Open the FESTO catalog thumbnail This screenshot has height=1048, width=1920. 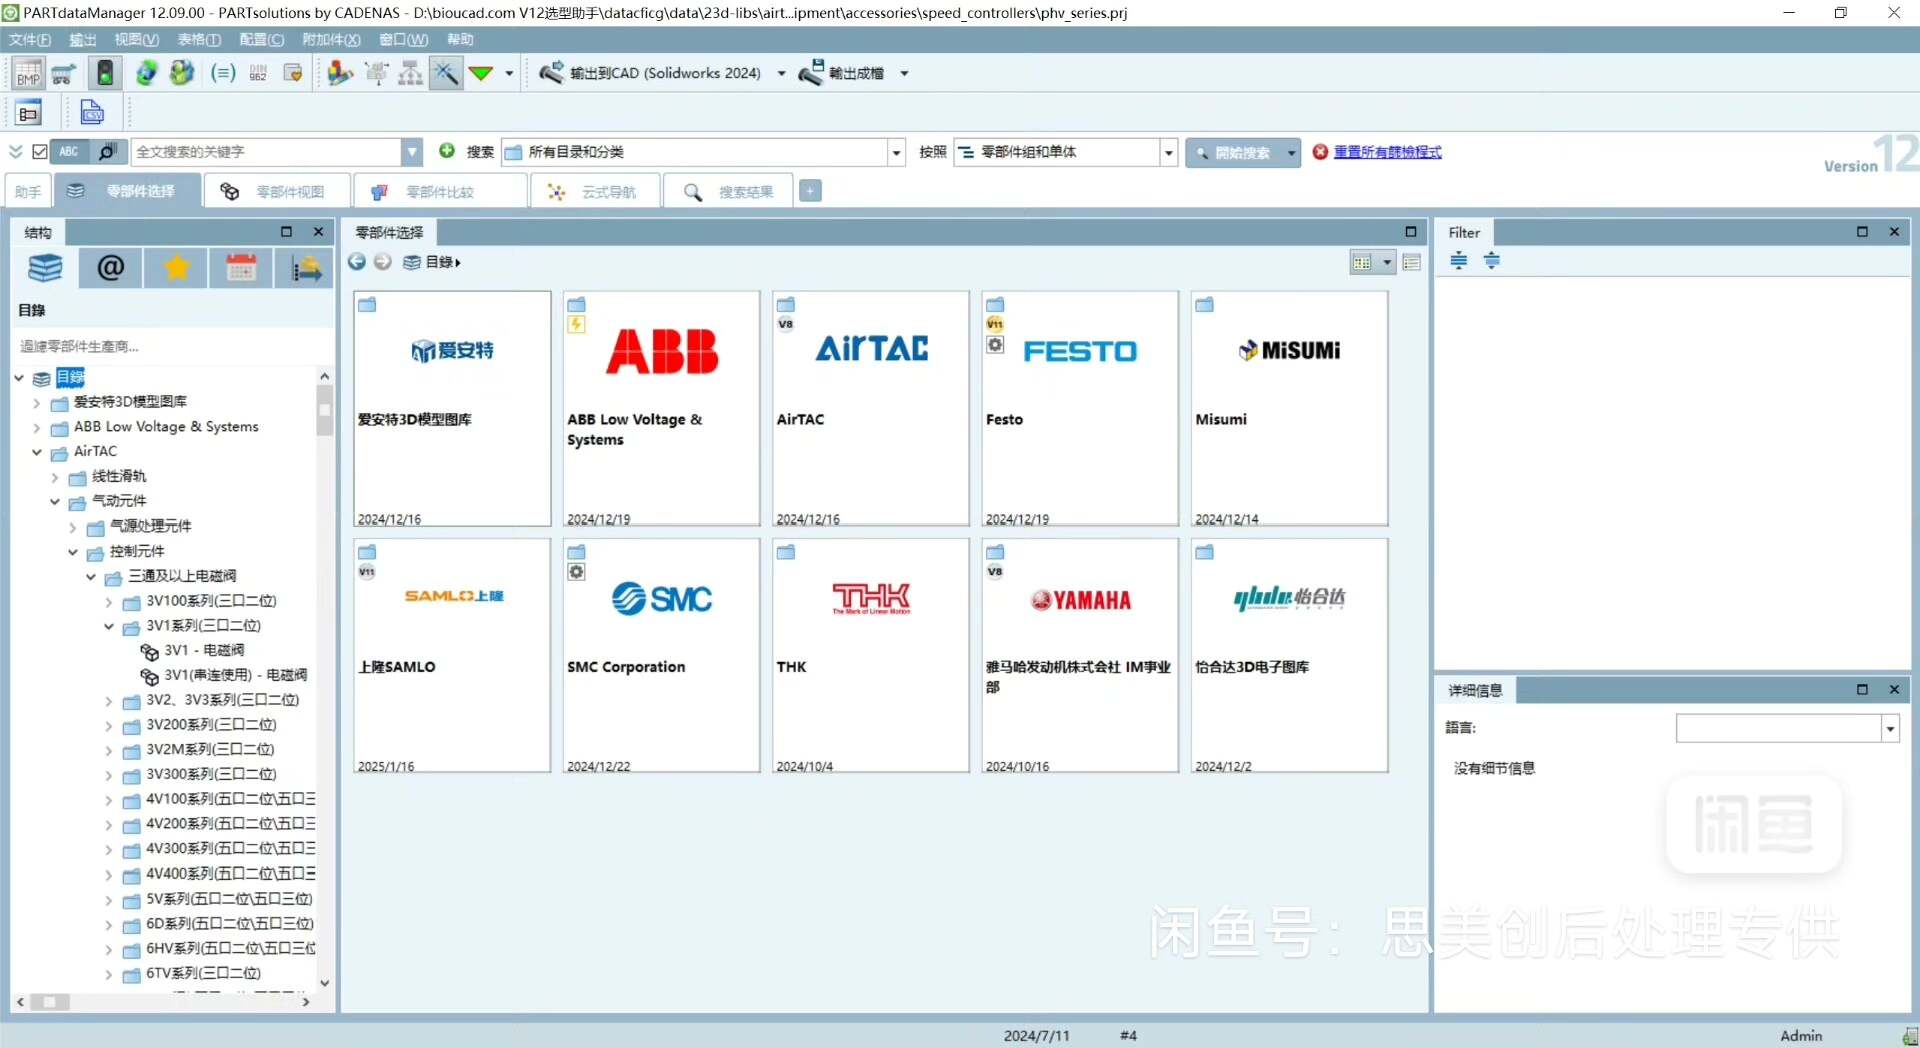tap(1079, 408)
